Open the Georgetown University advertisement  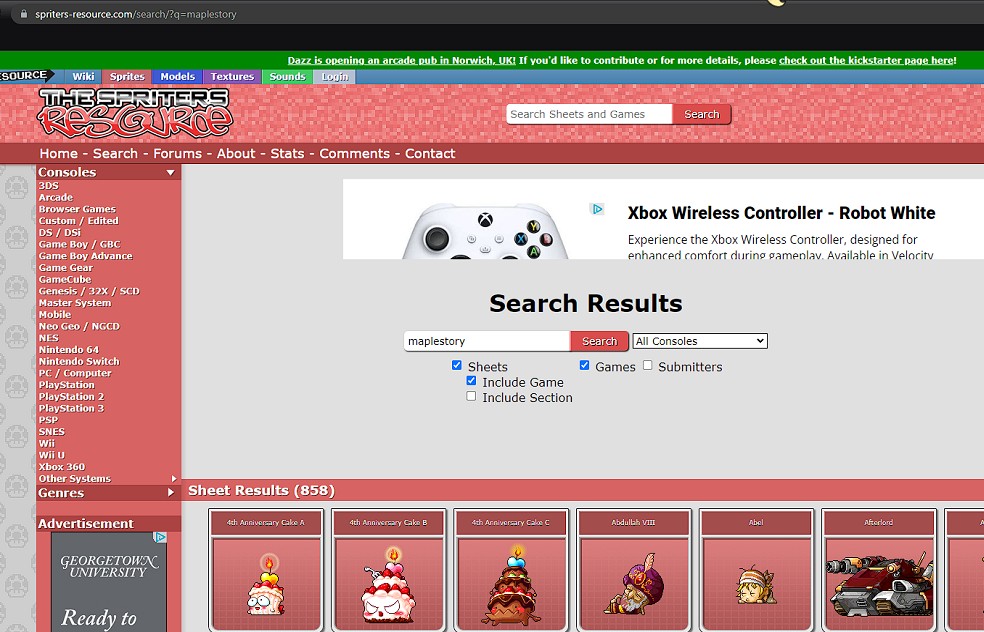point(109,582)
